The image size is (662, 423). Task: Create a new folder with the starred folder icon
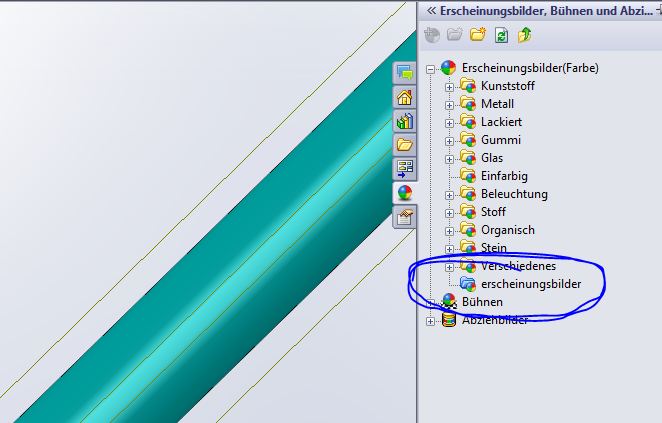pyautogui.click(x=478, y=34)
